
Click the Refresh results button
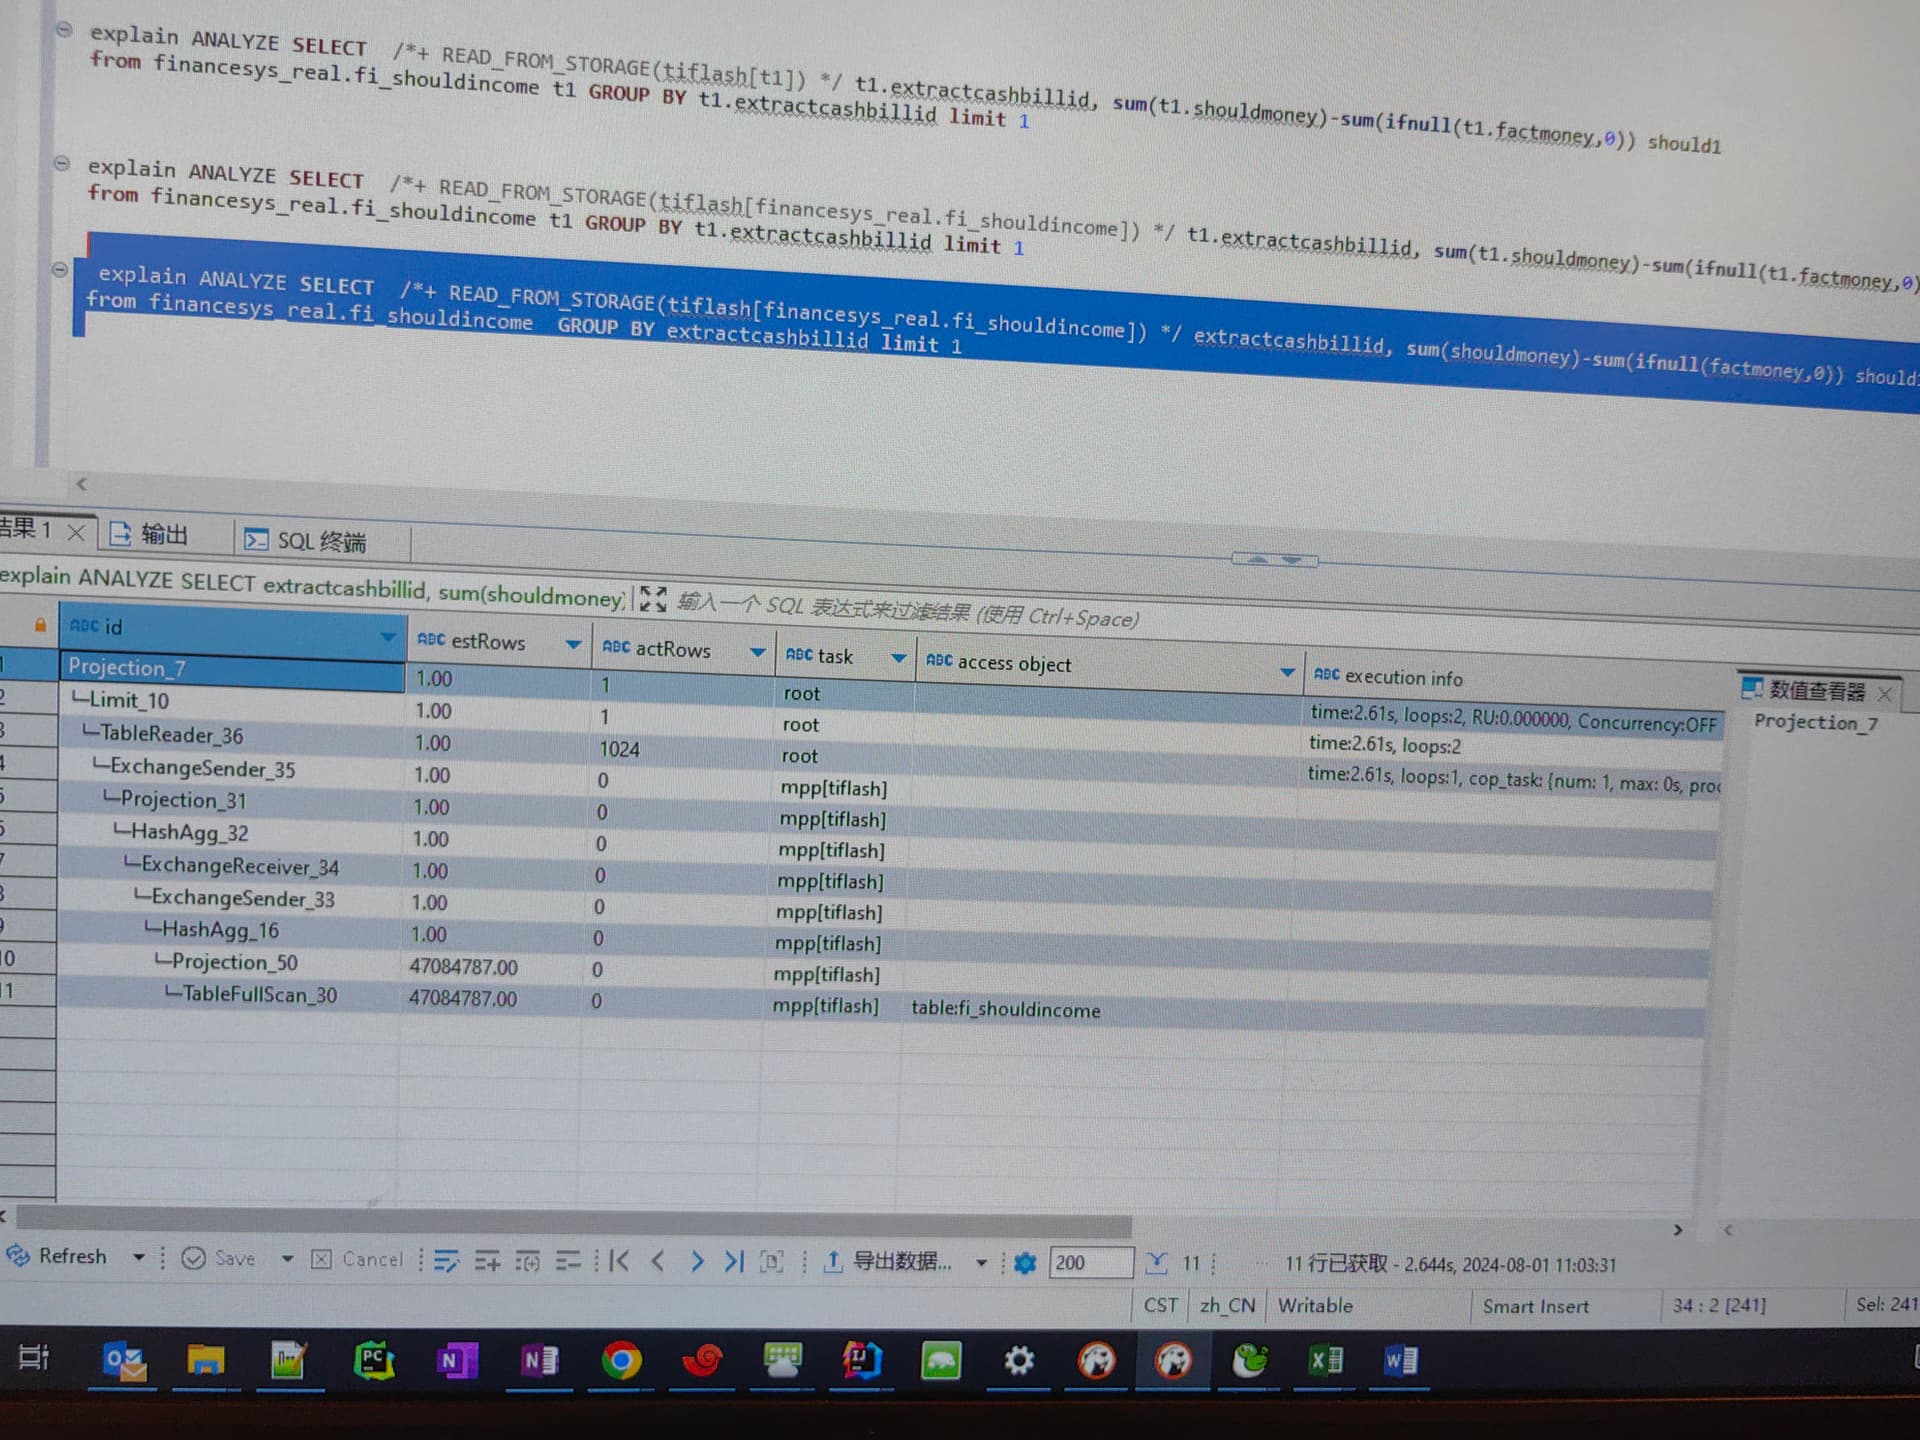point(58,1256)
